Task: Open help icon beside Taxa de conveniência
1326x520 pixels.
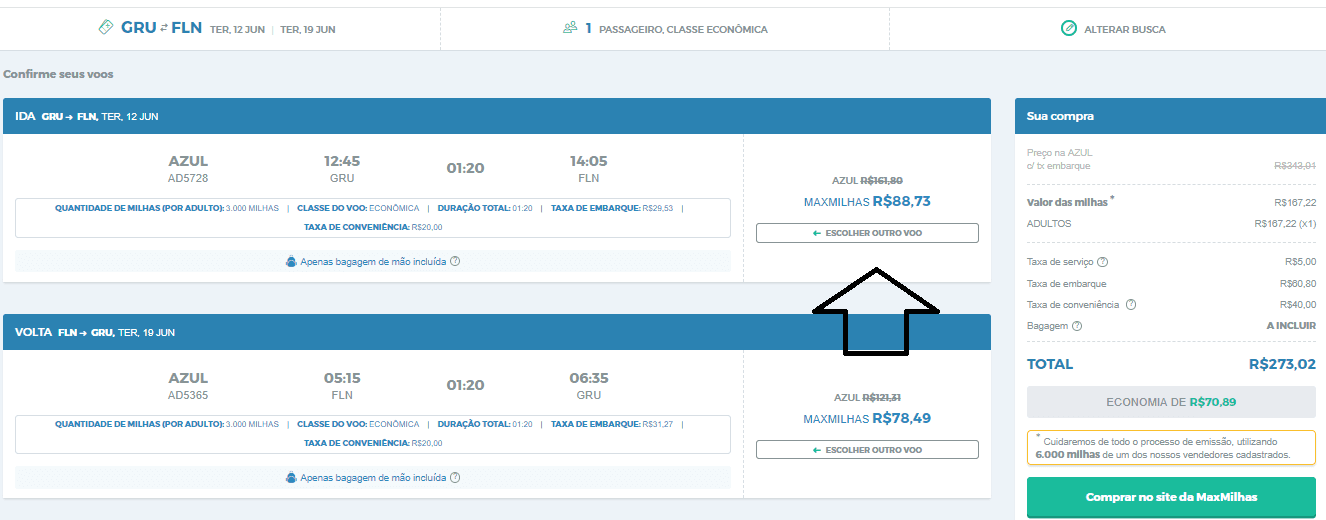Action: tap(1131, 305)
